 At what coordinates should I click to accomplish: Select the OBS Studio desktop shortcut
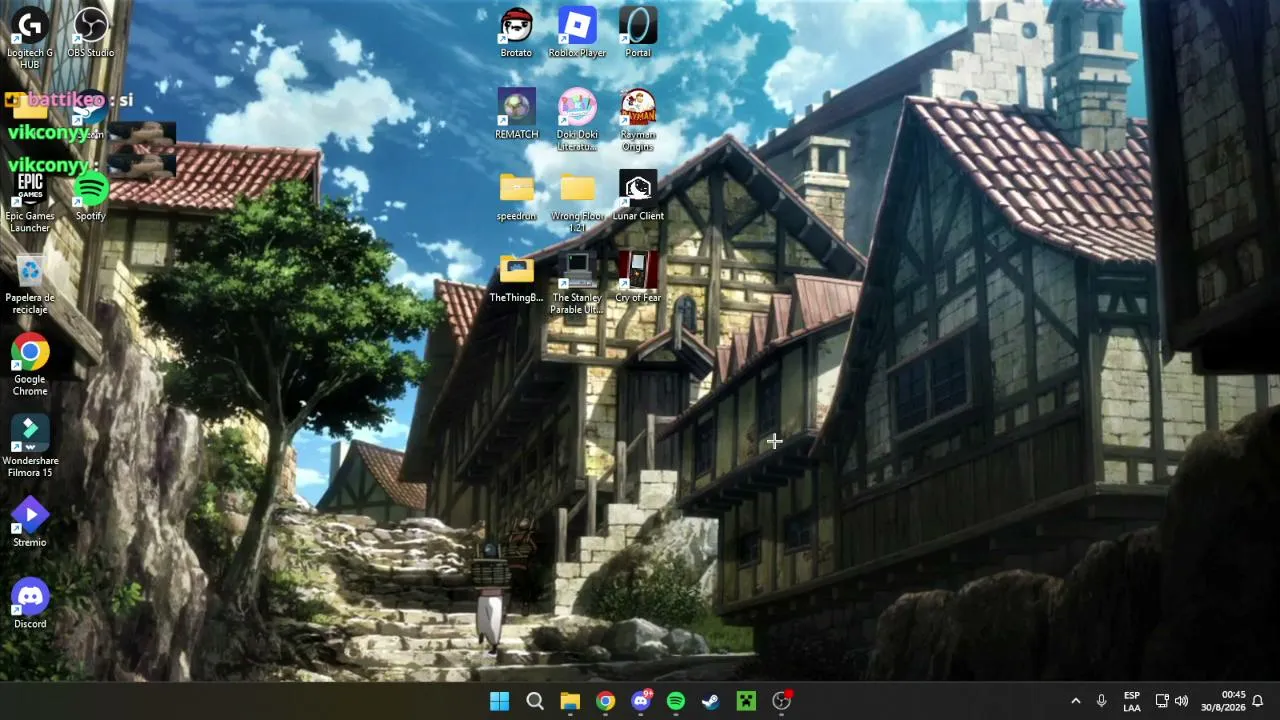(90, 32)
